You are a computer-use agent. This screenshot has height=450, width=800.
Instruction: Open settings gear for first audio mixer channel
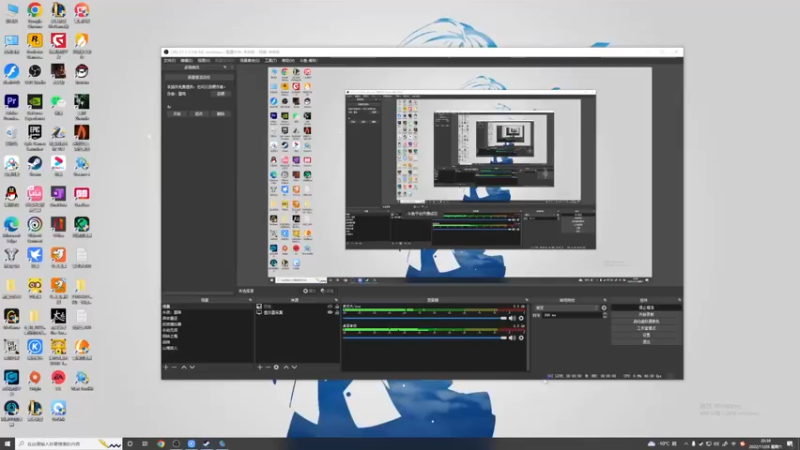pos(521,318)
